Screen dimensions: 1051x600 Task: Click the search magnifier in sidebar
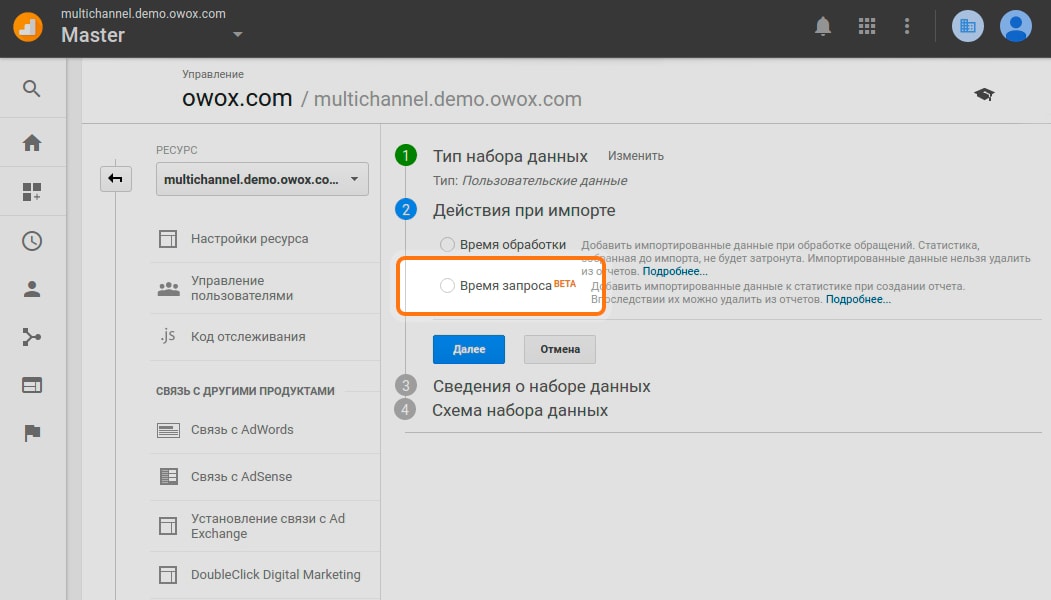tap(32, 88)
